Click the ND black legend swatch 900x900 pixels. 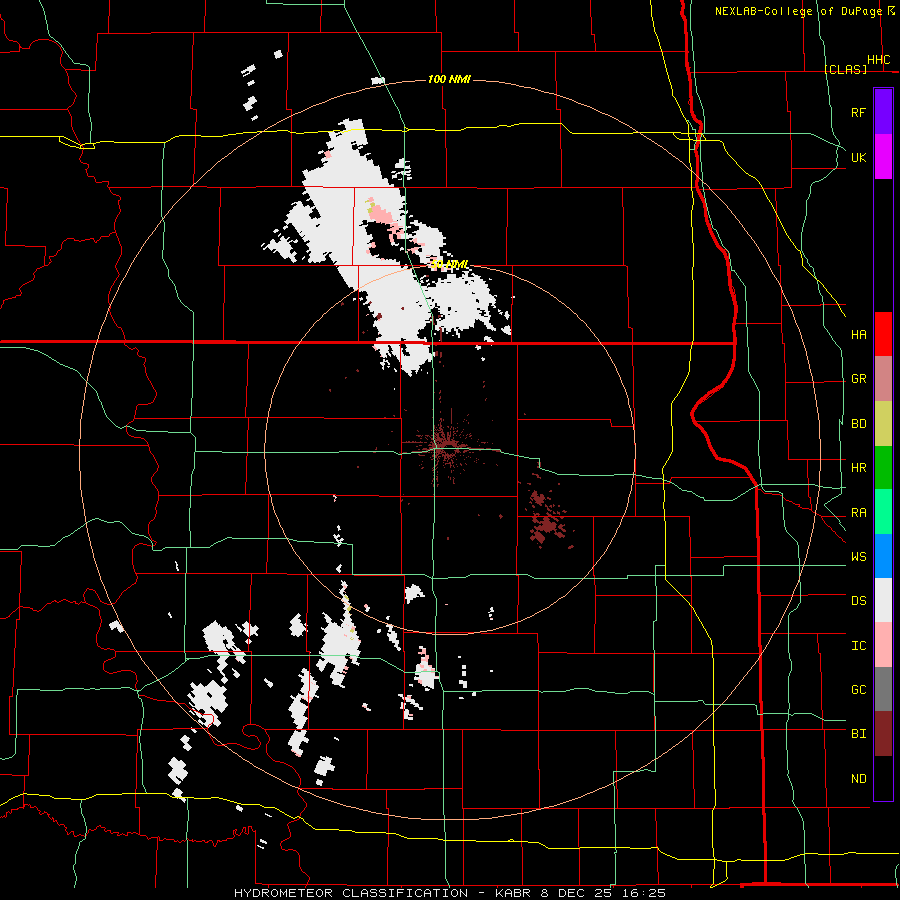[883, 778]
